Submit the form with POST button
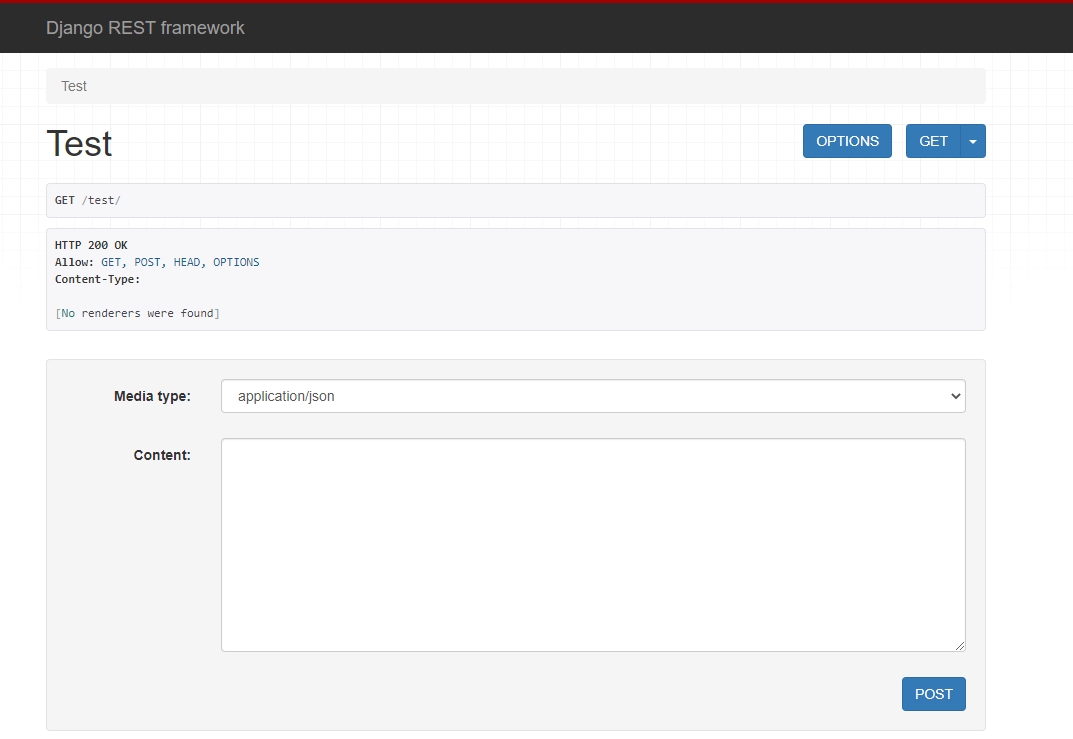This screenshot has width=1073, height=739. [933, 694]
